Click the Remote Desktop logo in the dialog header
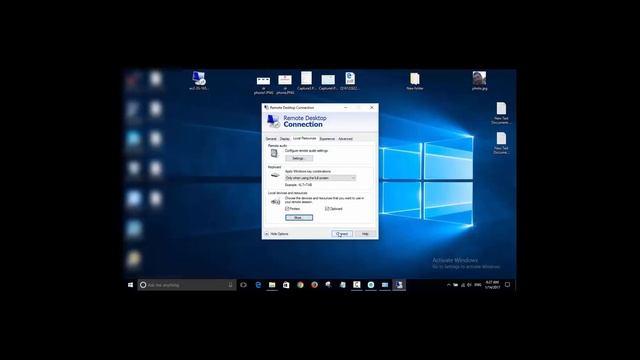The width and height of the screenshot is (640, 360). point(273,121)
